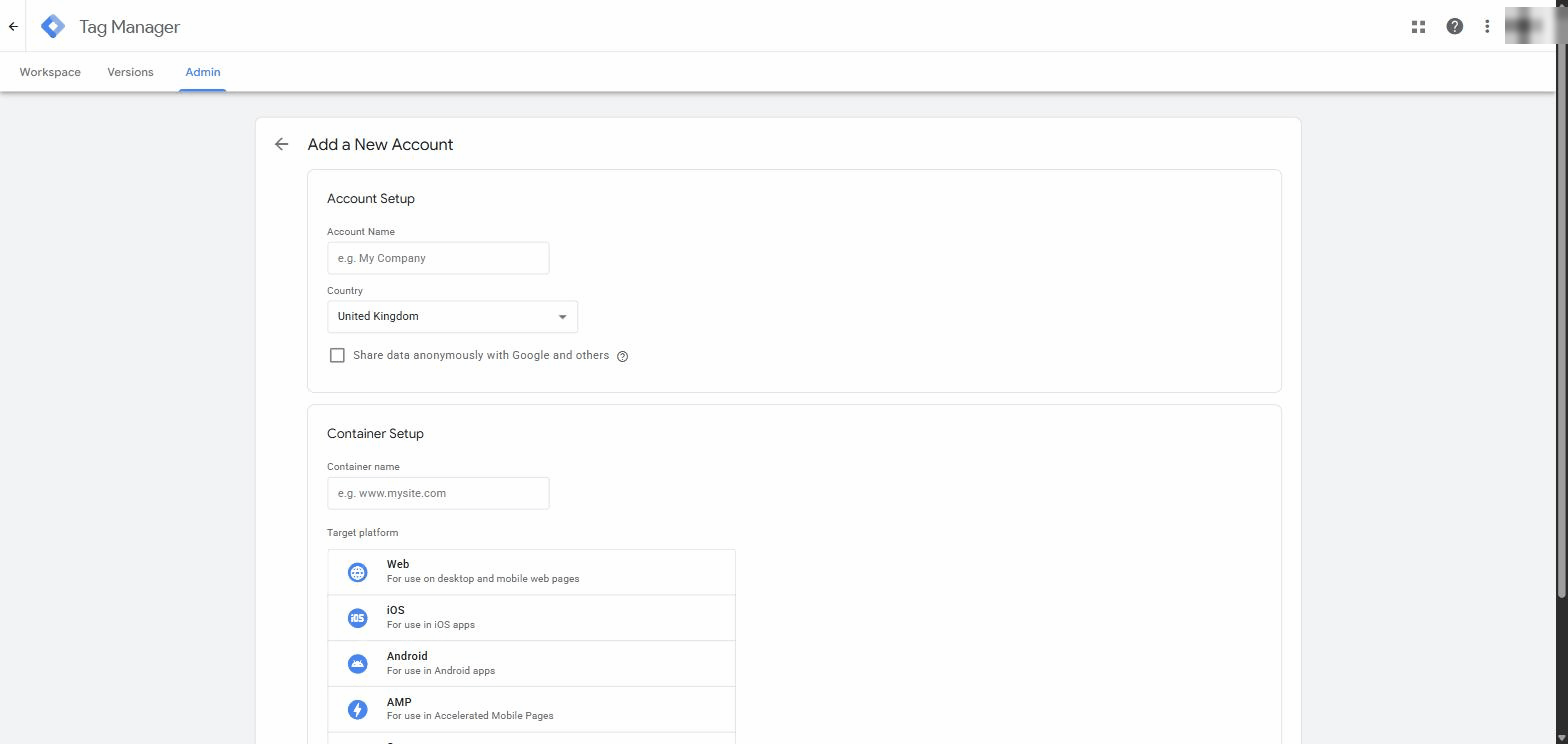This screenshot has width=1568, height=744.
Task: Click the Target platform label
Action: (362, 533)
